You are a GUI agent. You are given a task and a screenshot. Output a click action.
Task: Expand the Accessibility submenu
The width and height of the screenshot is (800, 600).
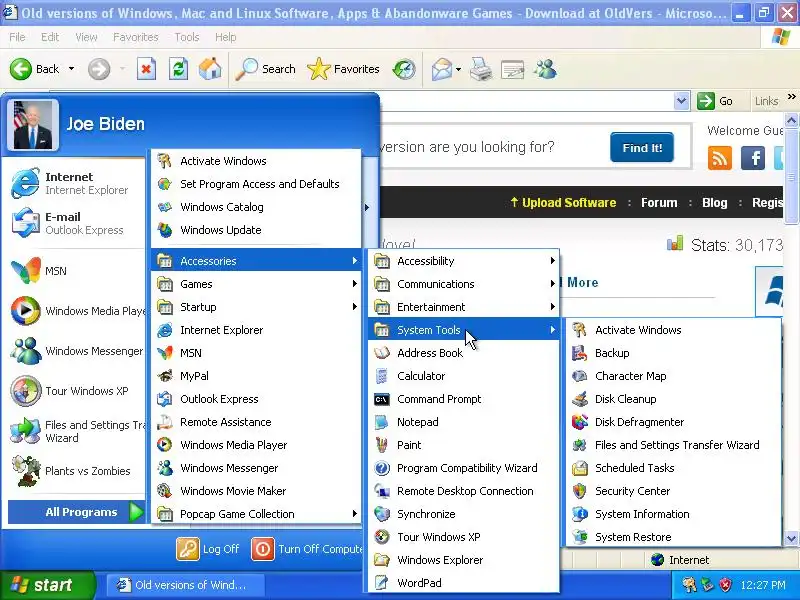463,261
